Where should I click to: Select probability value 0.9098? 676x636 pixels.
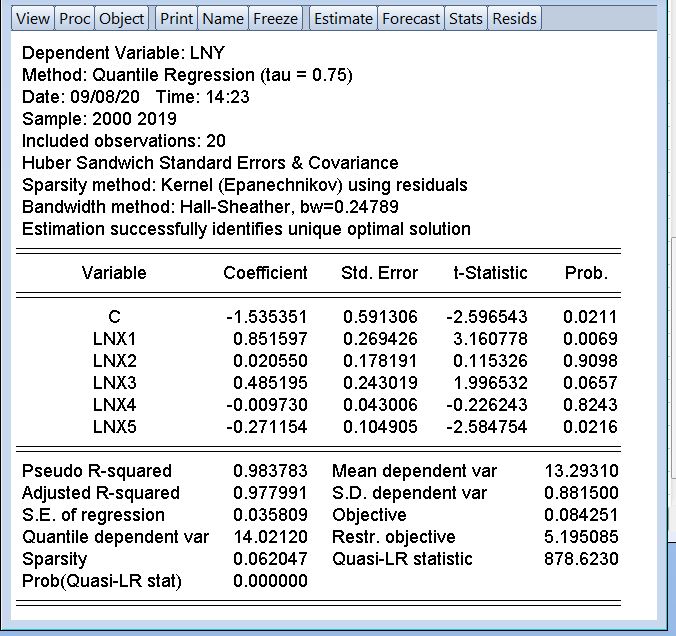coord(590,361)
